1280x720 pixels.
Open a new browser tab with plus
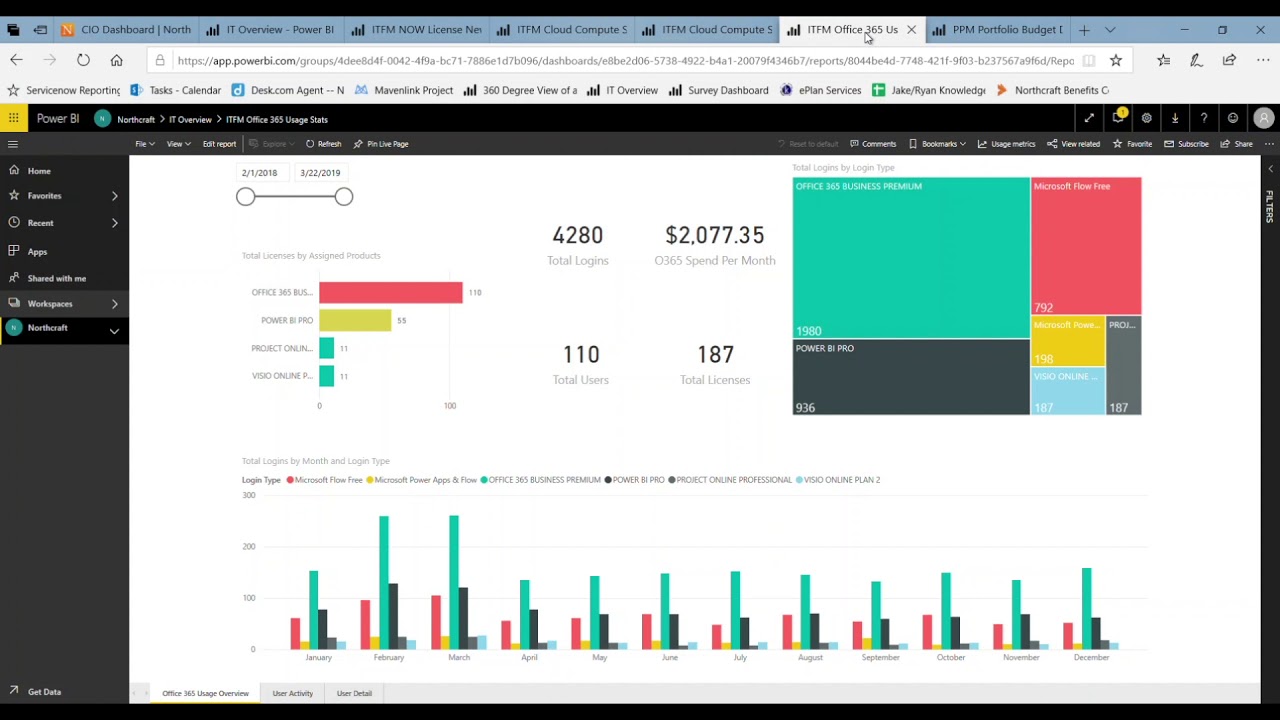[x=1084, y=30]
